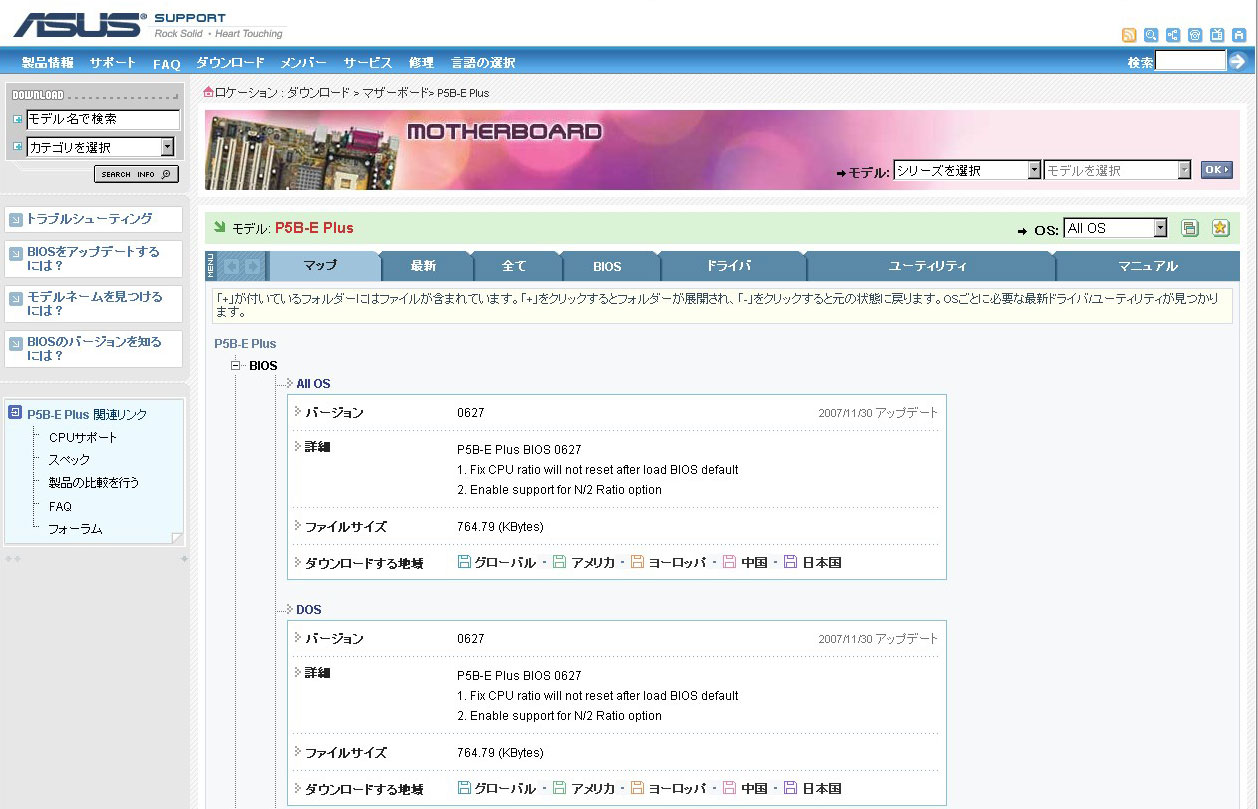Expand the P5B-E Plus 関連リンク panel
Viewport: 1258px width, 809px height.
[x=14, y=412]
